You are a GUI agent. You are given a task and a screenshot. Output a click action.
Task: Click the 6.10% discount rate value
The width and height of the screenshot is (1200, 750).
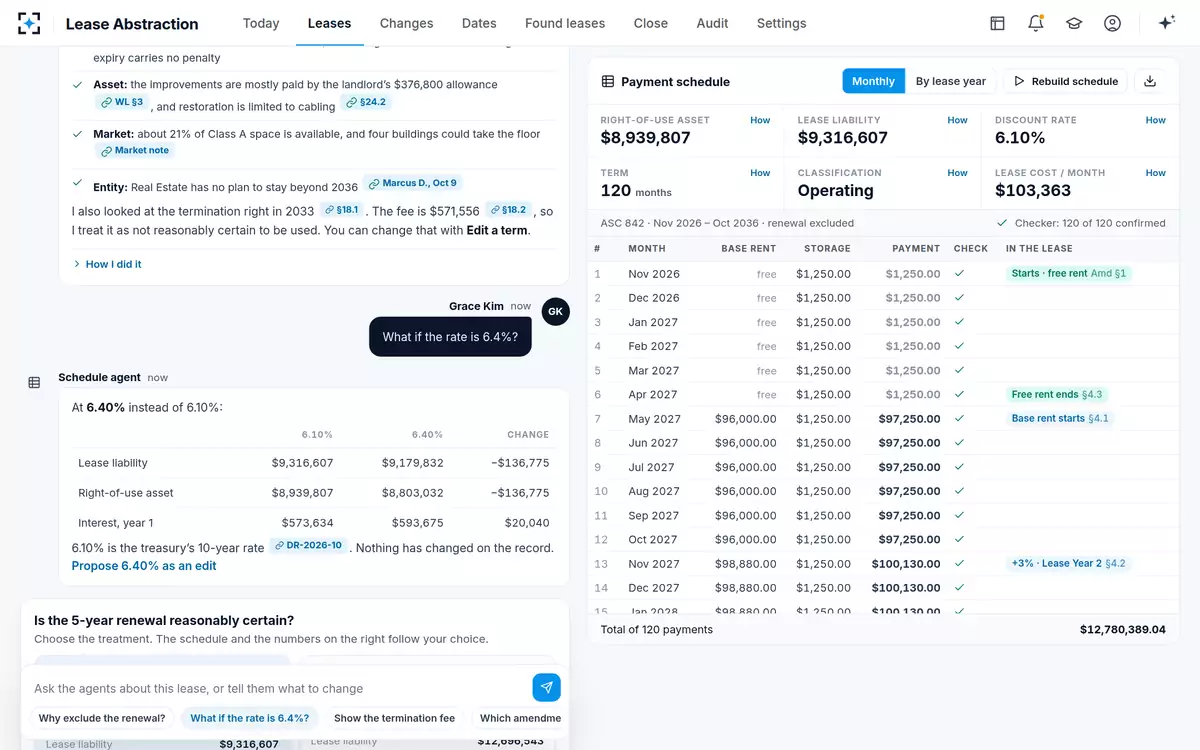tap(1020, 138)
